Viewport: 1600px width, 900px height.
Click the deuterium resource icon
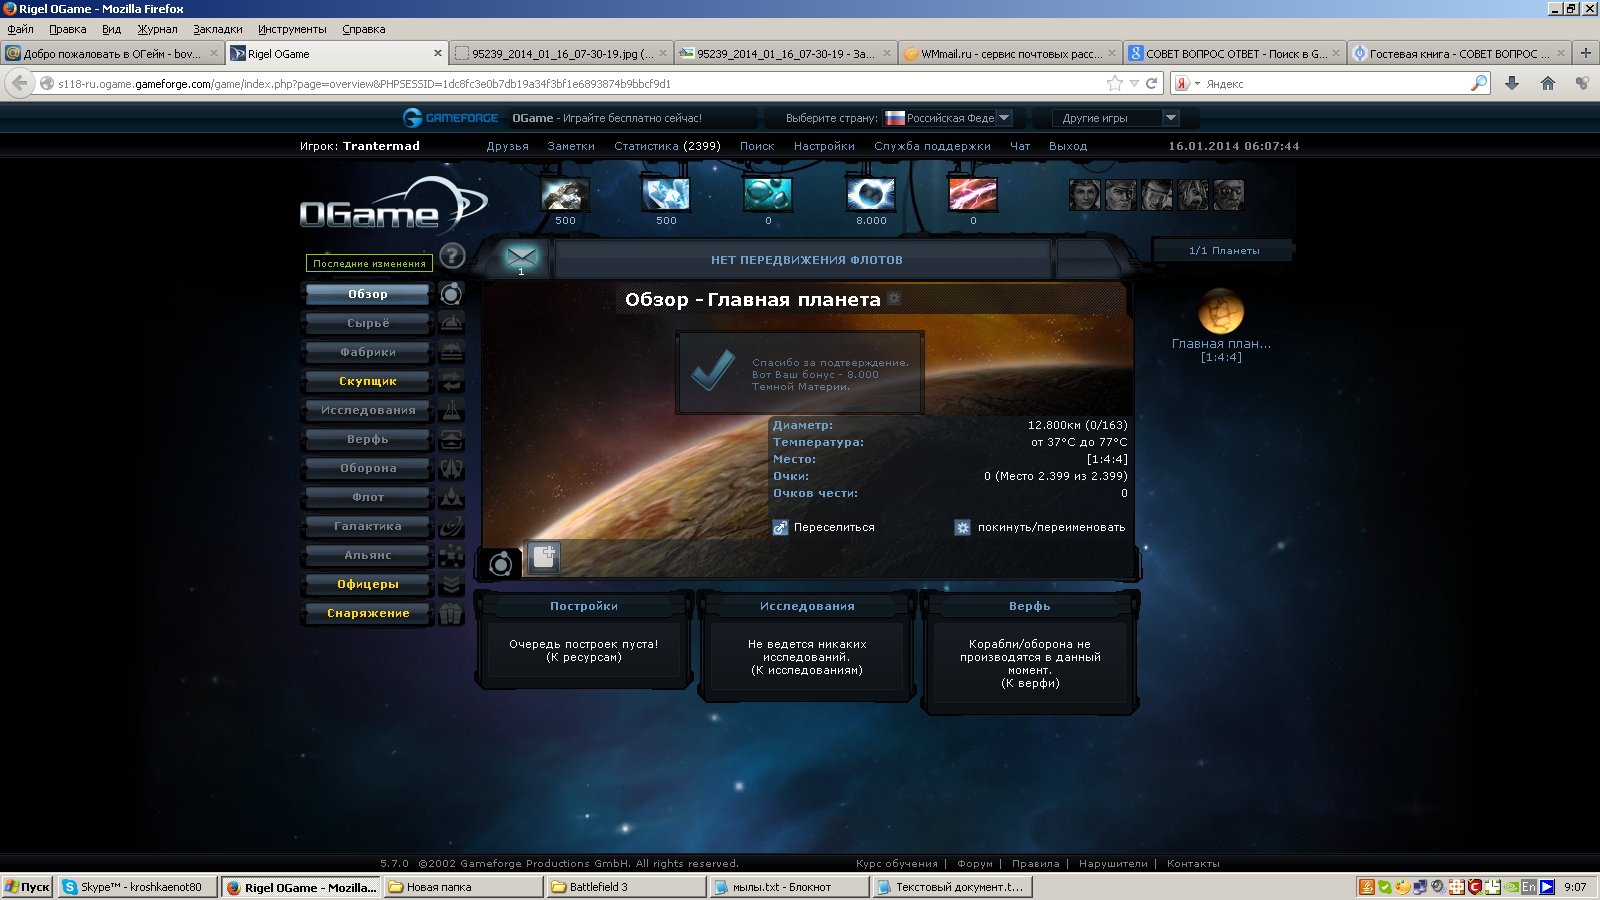(x=768, y=194)
